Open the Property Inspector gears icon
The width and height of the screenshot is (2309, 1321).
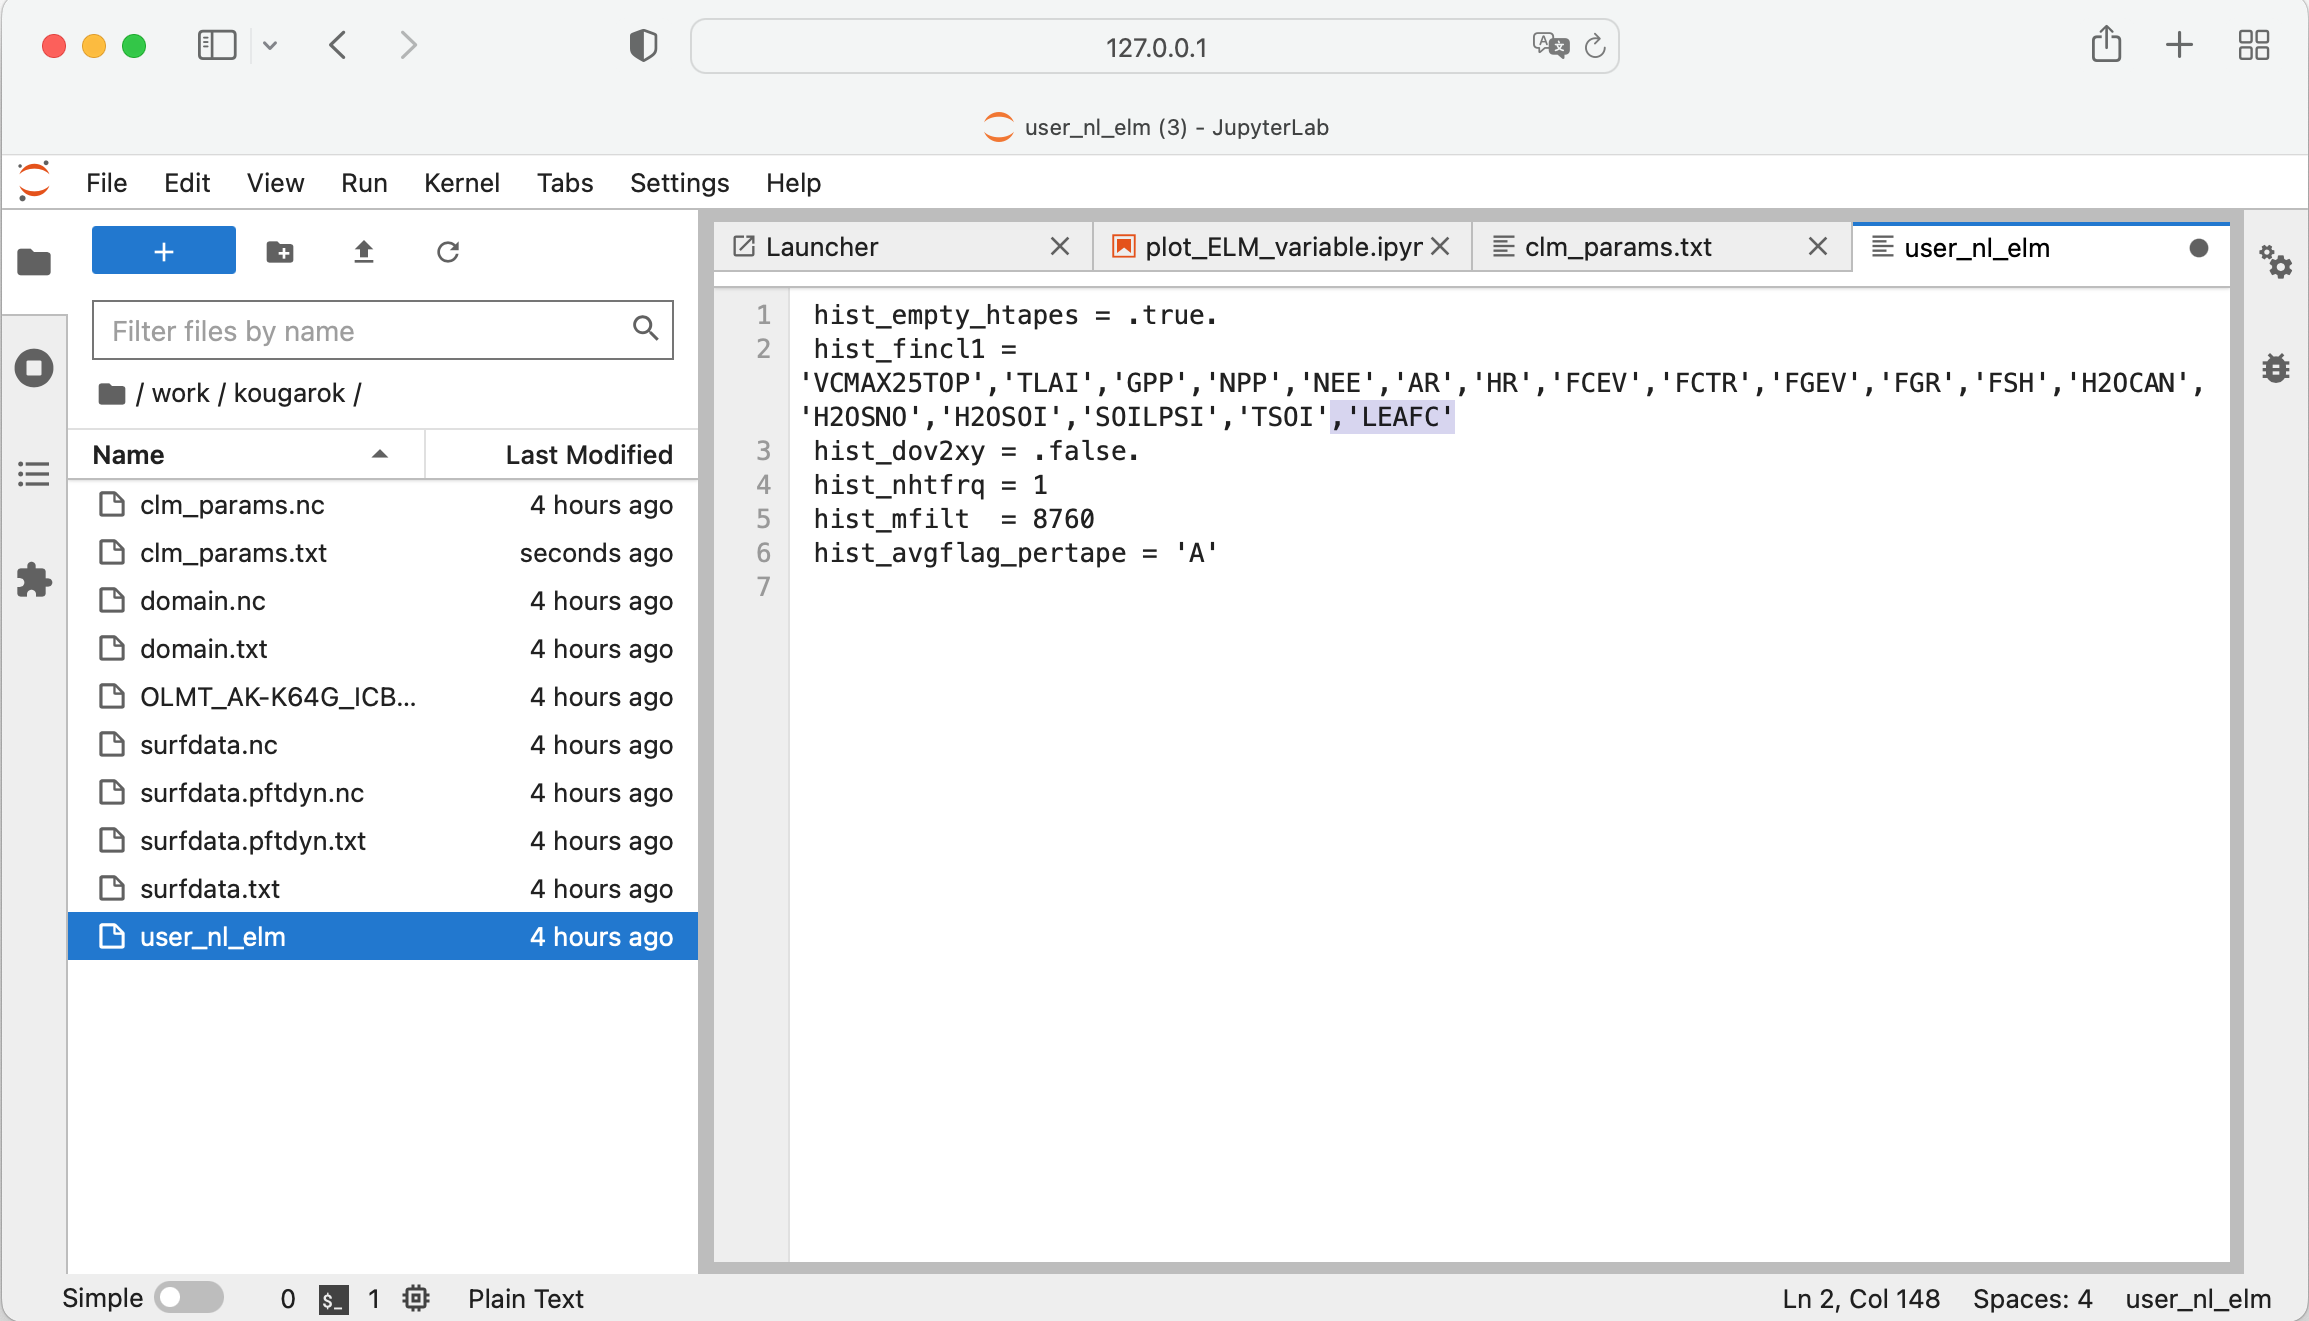(x=2275, y=262)
